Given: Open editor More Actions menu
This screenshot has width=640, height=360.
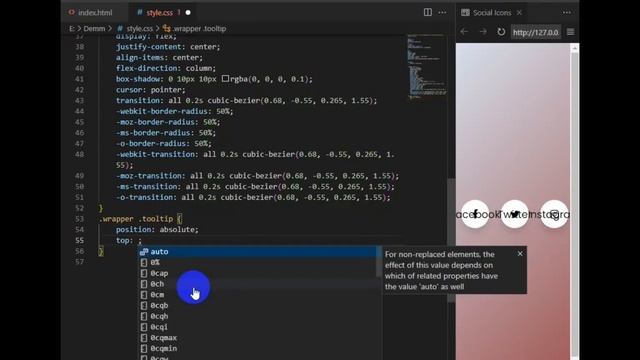Looking at the screenshot, I should pyautogui.click(x=442, y=13).
